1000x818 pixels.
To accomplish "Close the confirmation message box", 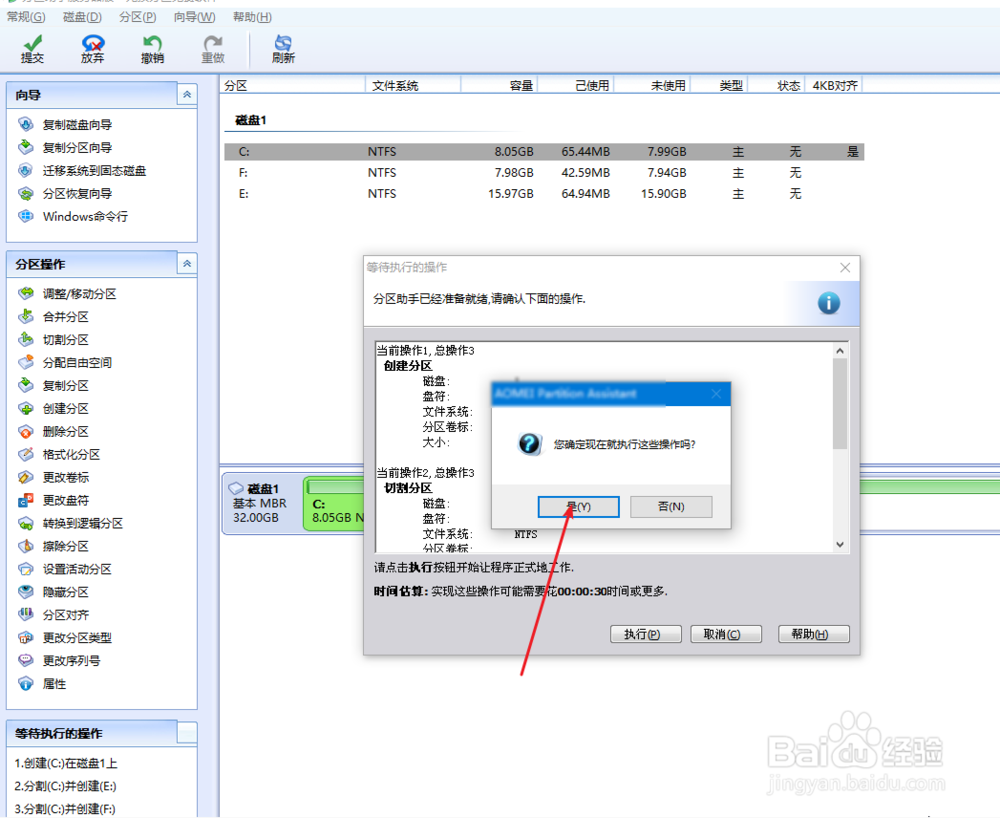I will (x=716, y=394).
